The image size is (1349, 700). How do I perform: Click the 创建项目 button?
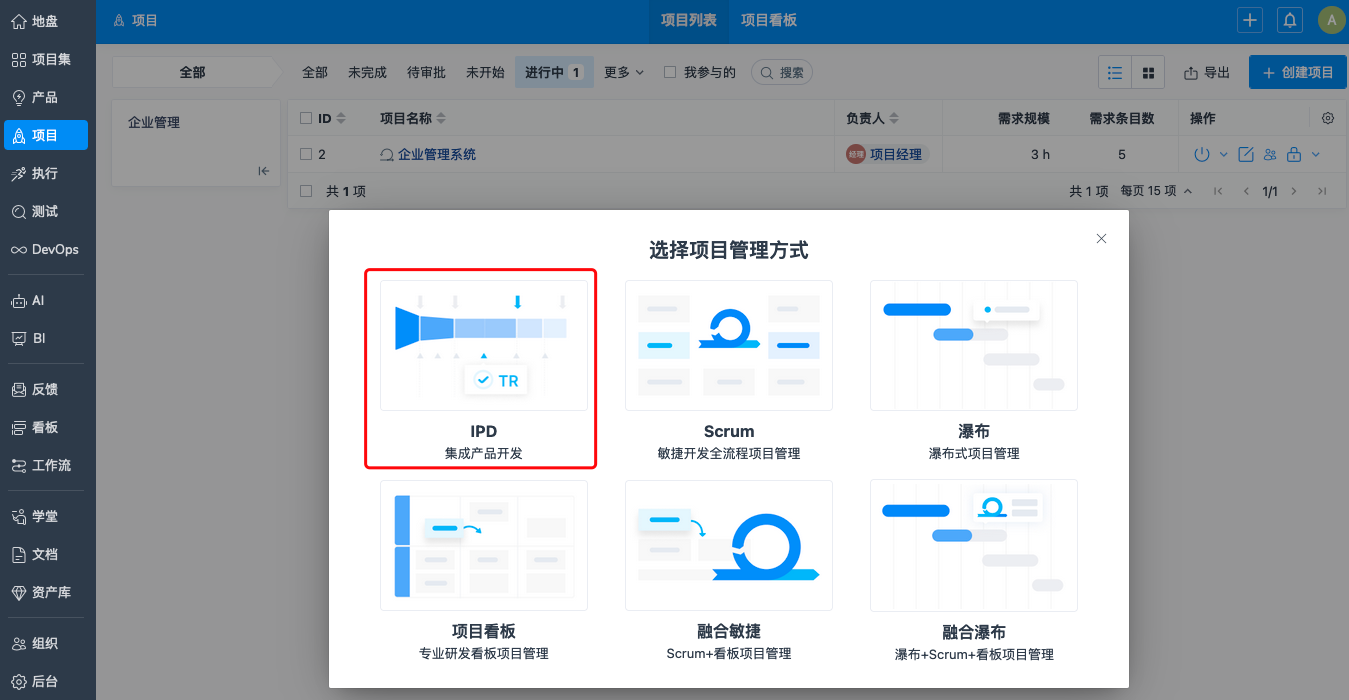pyautogui.click(x=1298, y=72)
